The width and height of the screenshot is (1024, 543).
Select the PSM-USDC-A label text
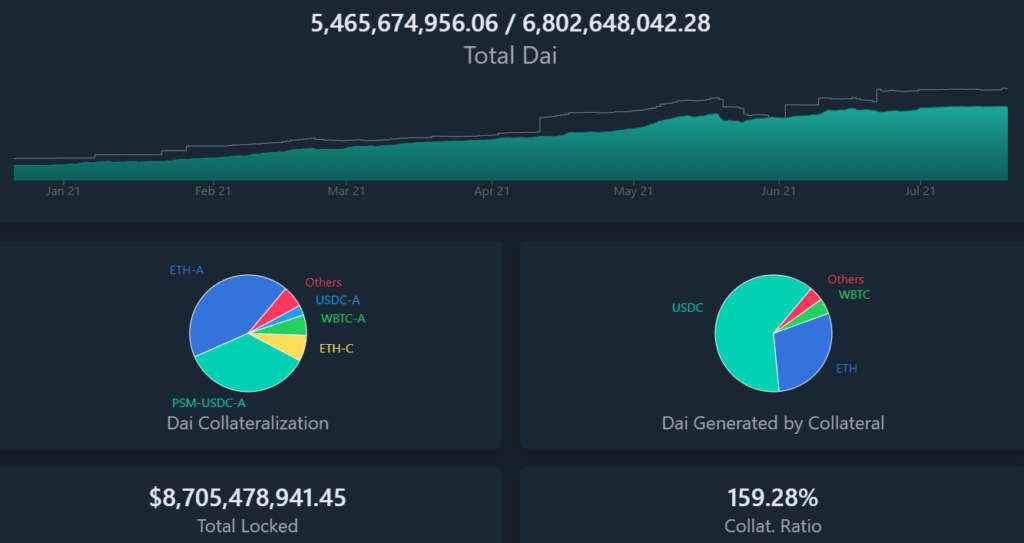(209, 403)
